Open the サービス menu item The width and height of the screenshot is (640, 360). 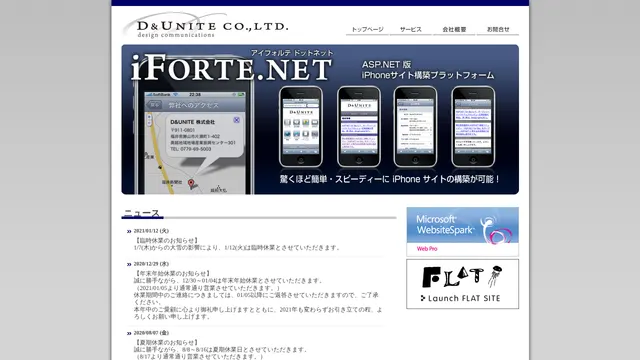[x=411, y=29]
